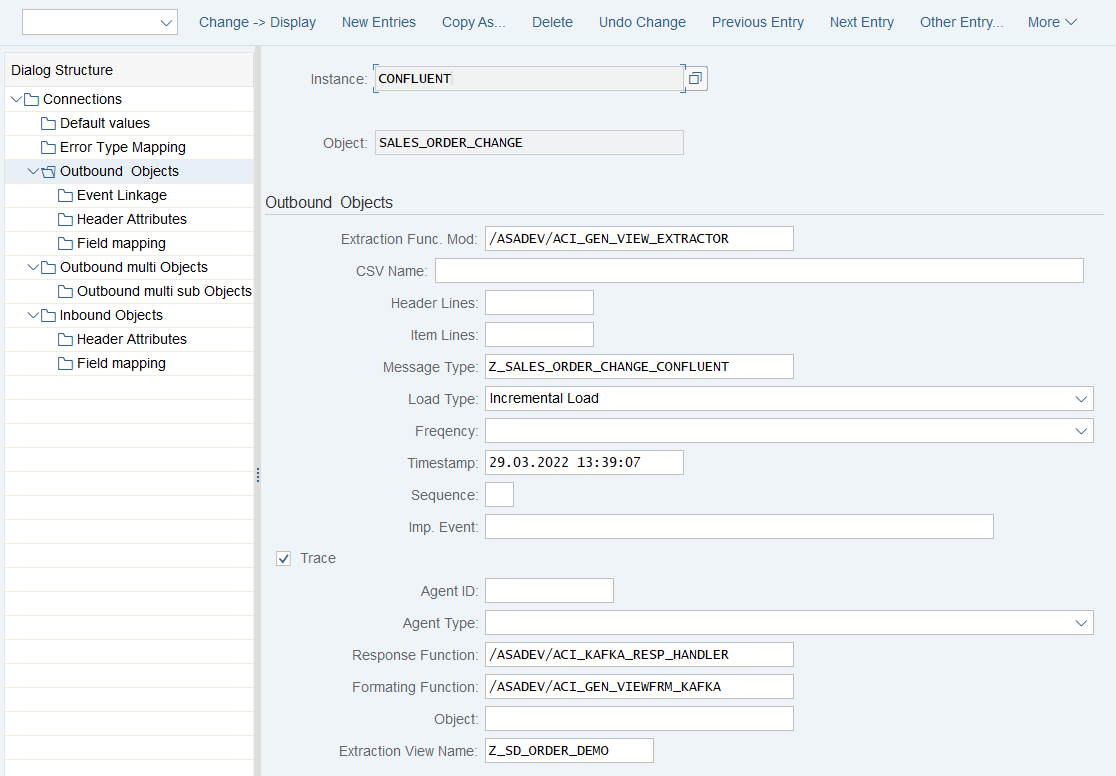Click the Instance field containing CONFLUENT
1116x776 pixels.
pos(528,78)
